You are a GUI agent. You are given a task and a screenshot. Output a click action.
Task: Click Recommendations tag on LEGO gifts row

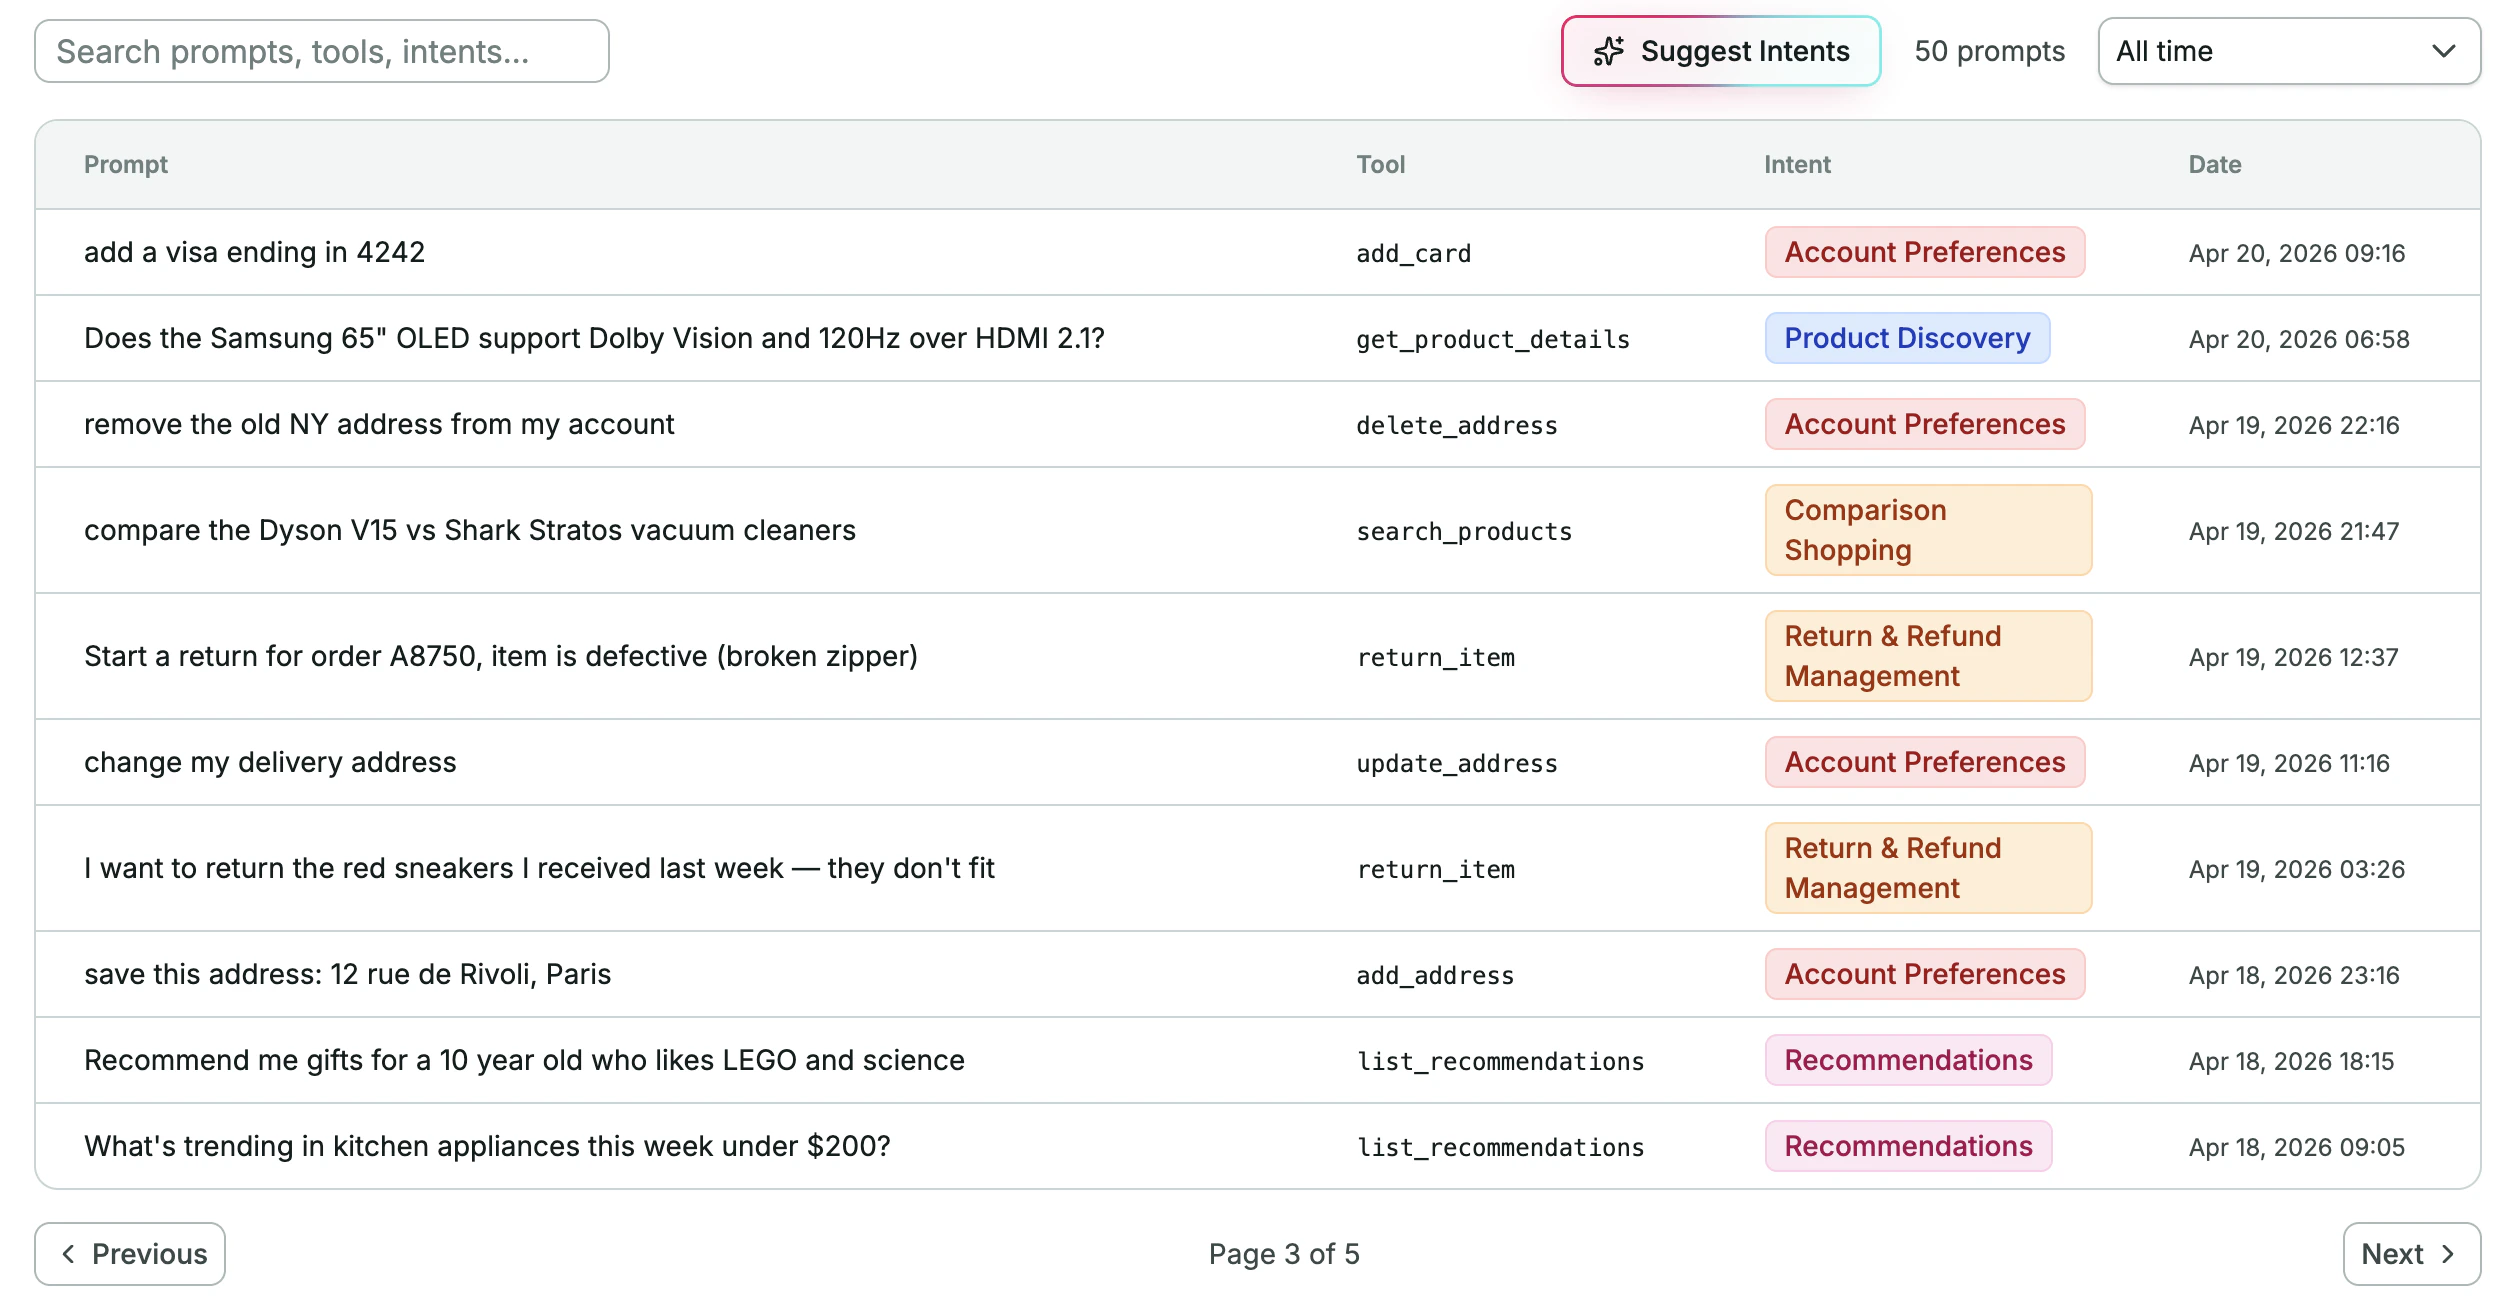(x=1908, y=1060)
